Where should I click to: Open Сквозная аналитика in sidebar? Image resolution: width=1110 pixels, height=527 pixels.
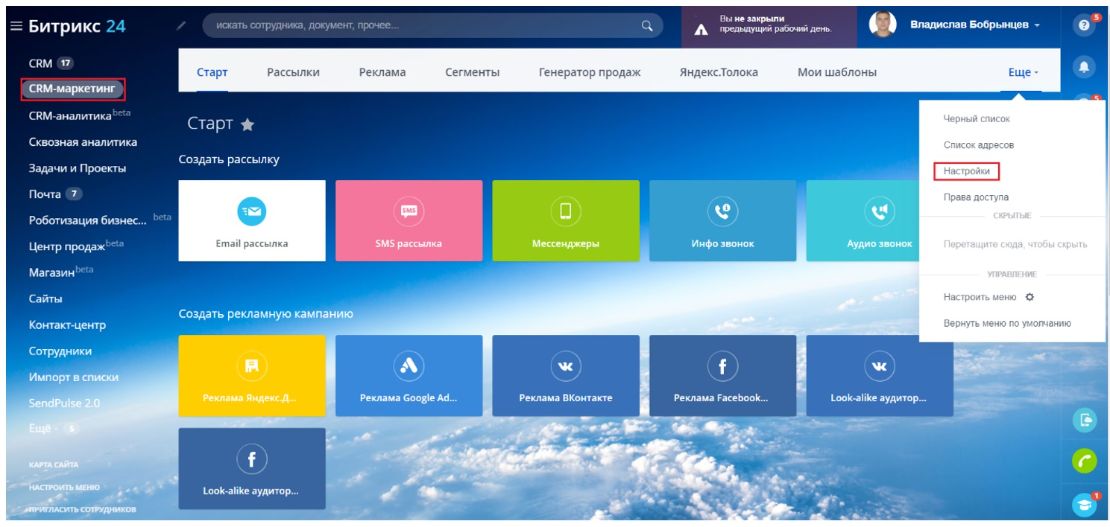[x=83, y=142]
